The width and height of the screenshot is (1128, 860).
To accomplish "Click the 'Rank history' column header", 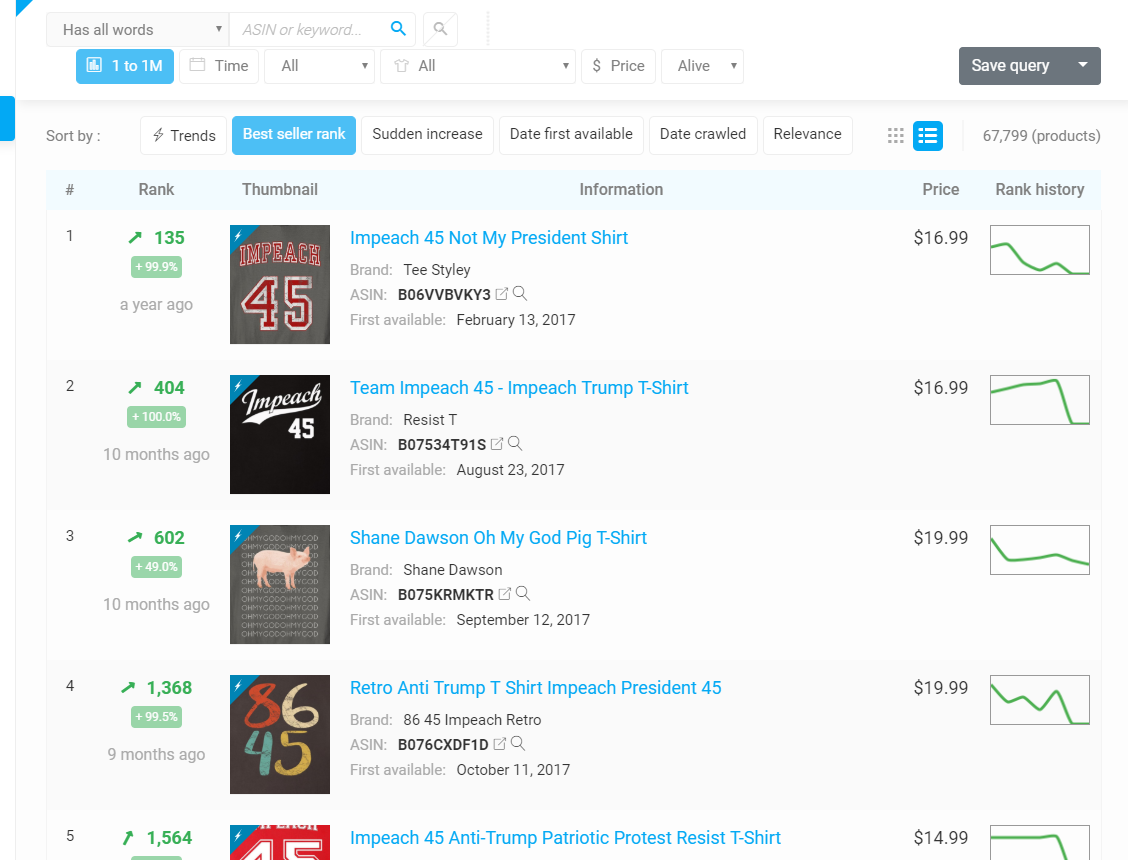I will click(1040, 189).
